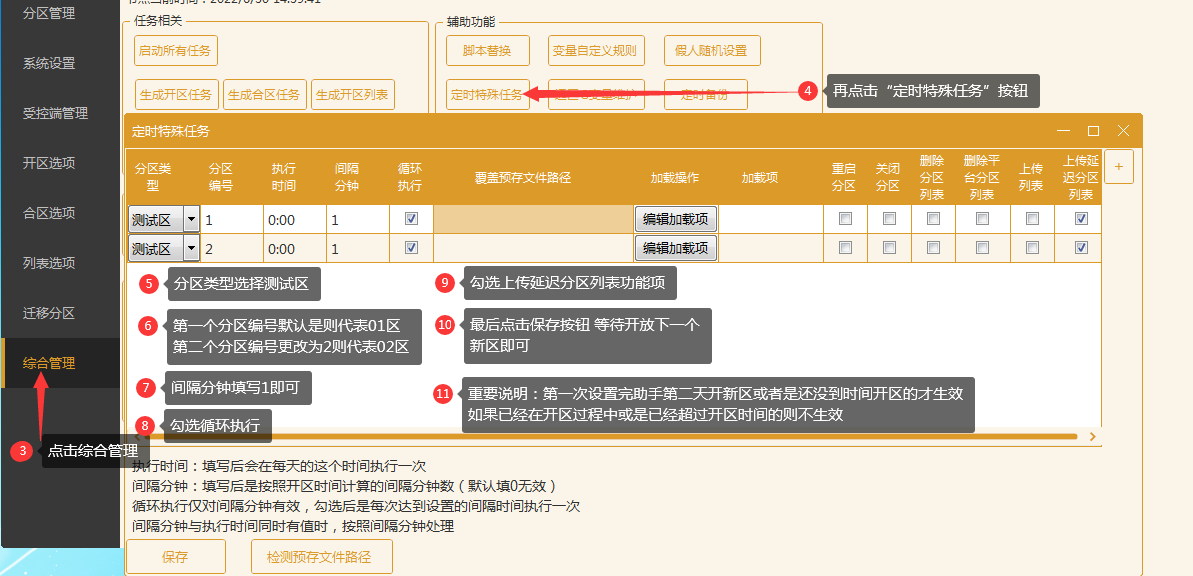Screen dimensions: 1193x576
Task: Enable 重启分区 checkbox for row two
Action: 845,248
